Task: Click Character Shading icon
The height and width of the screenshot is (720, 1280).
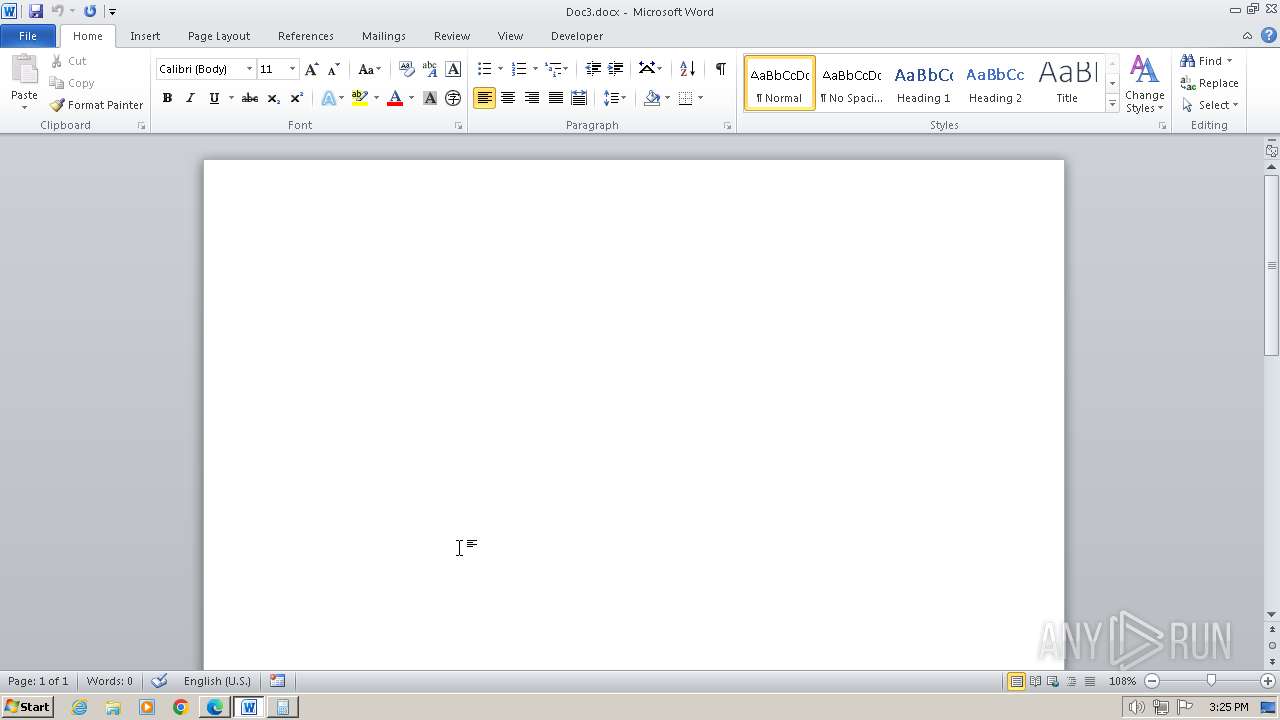Action: pyautogui.click(x=430, y=98)
